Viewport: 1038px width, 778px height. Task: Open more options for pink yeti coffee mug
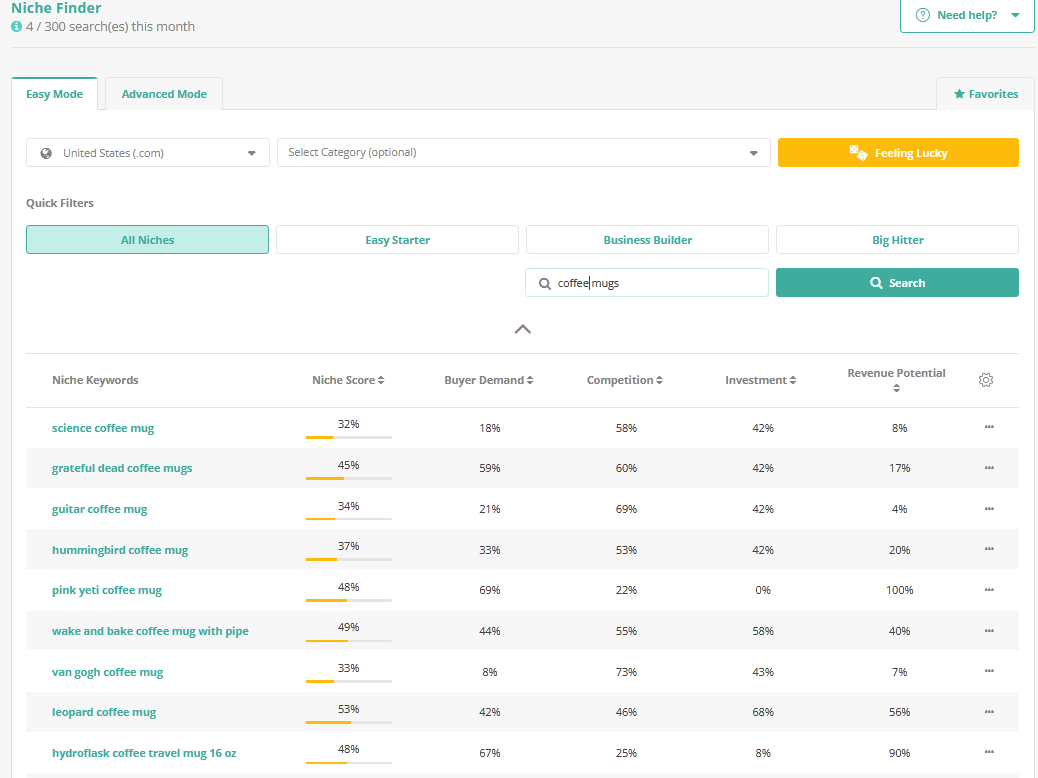coord(989,590)
